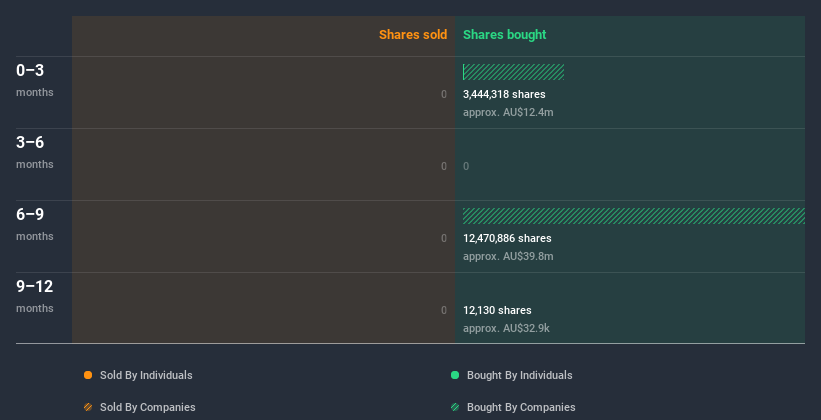821x420 pixels.
Task: Select the Sold By Companies legend label
Action: (x=148, y=407)
